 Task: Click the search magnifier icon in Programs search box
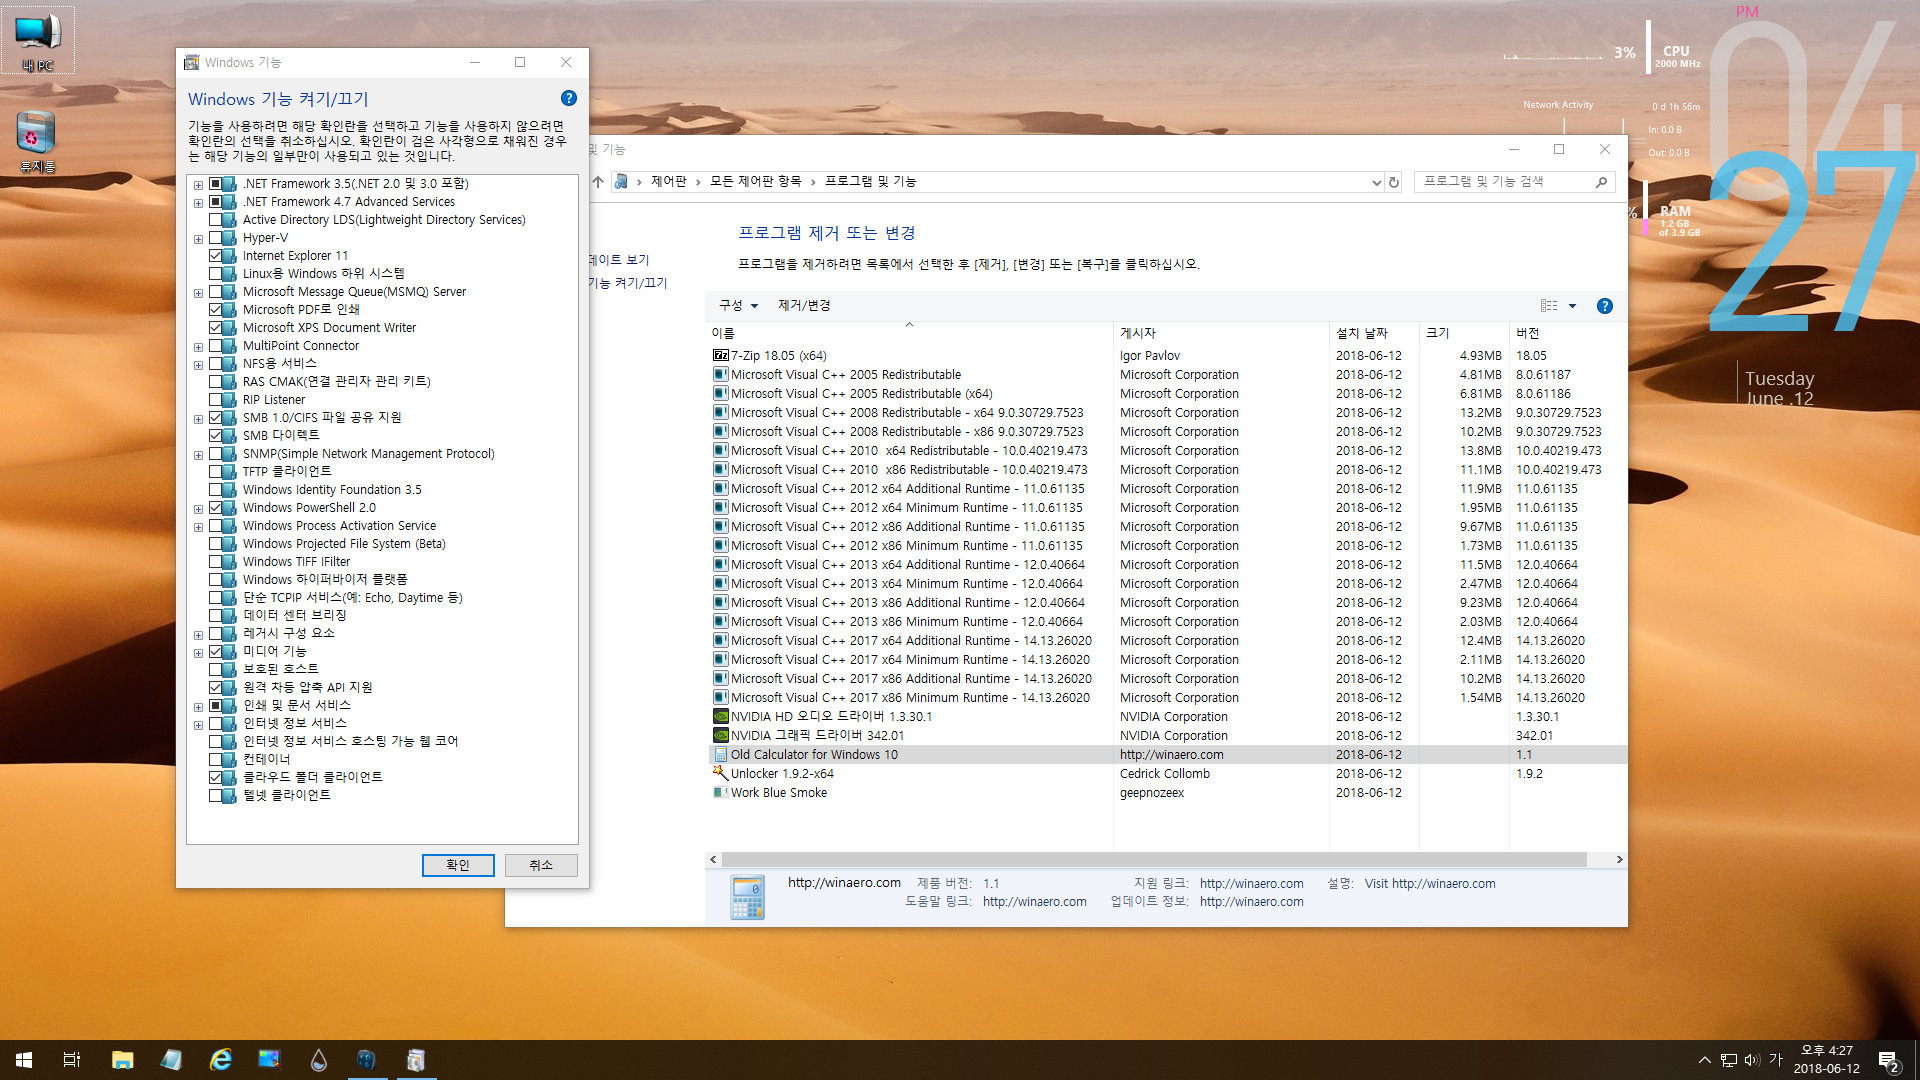1601,182
